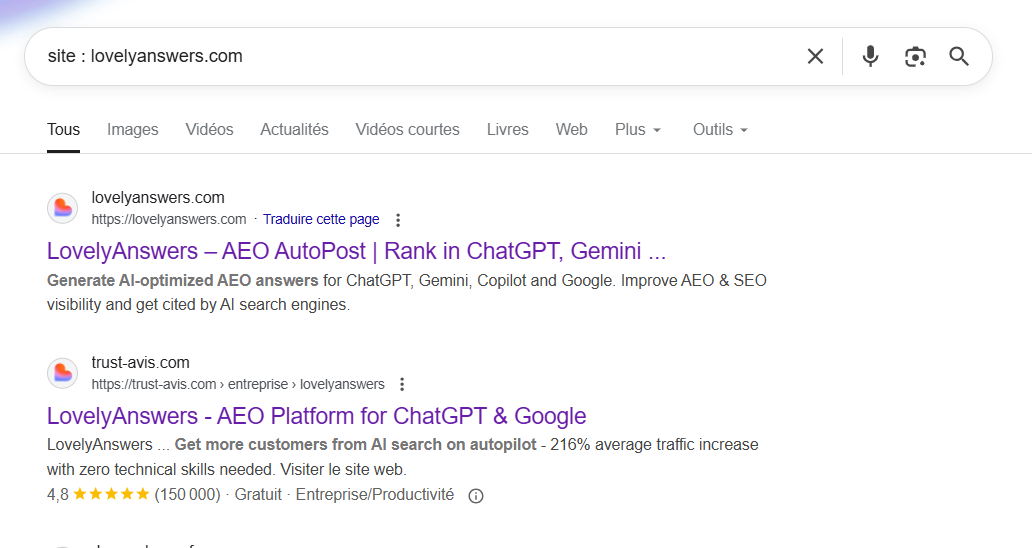Switch to the Images tab
Viewport: 1032px width, 548px height.
(133, 130)
